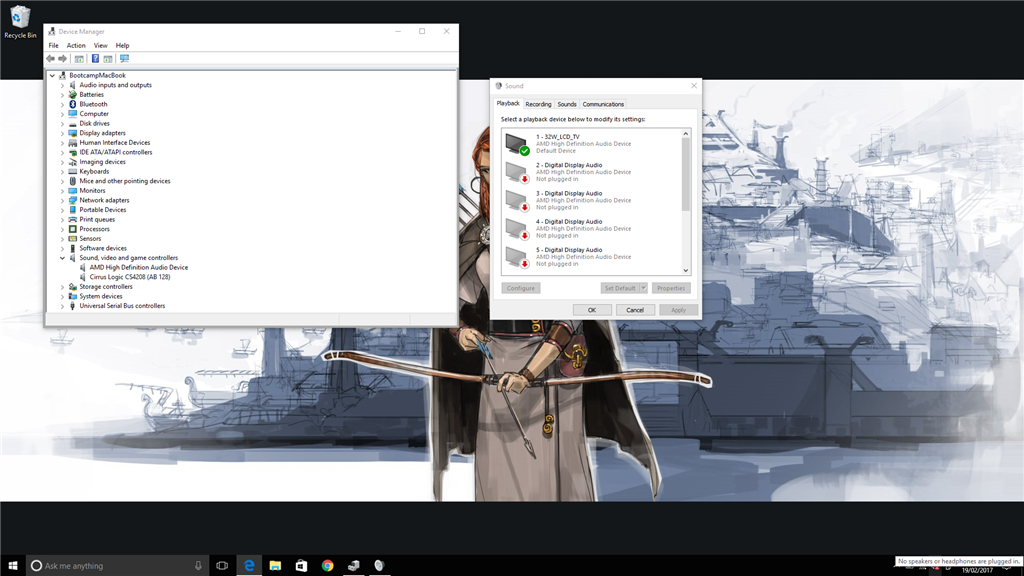The image size is (1024, 576).
Task: Switch to the Communications tab
Action: 603,104
